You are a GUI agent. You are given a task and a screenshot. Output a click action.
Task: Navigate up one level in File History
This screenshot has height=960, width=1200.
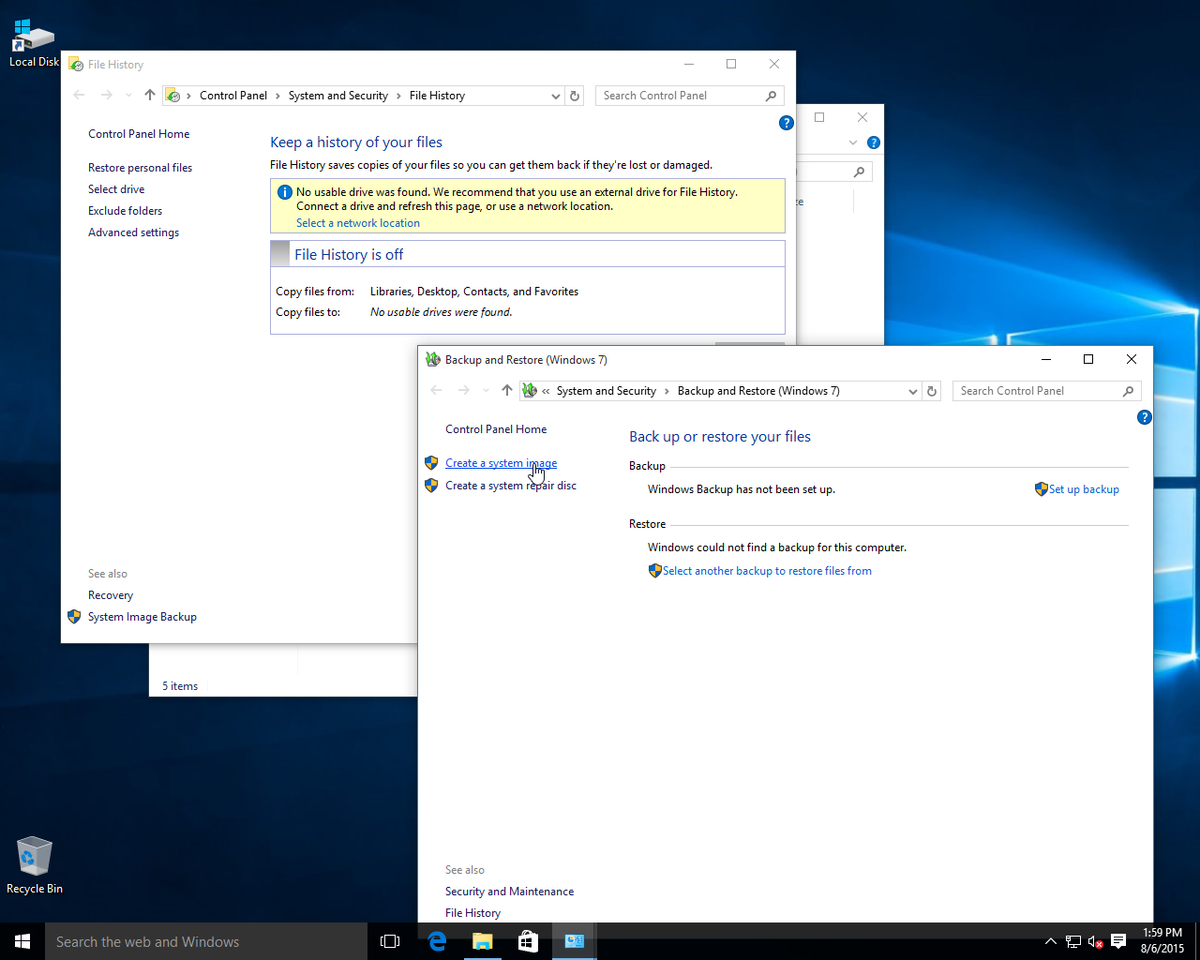tap(149, 95)
